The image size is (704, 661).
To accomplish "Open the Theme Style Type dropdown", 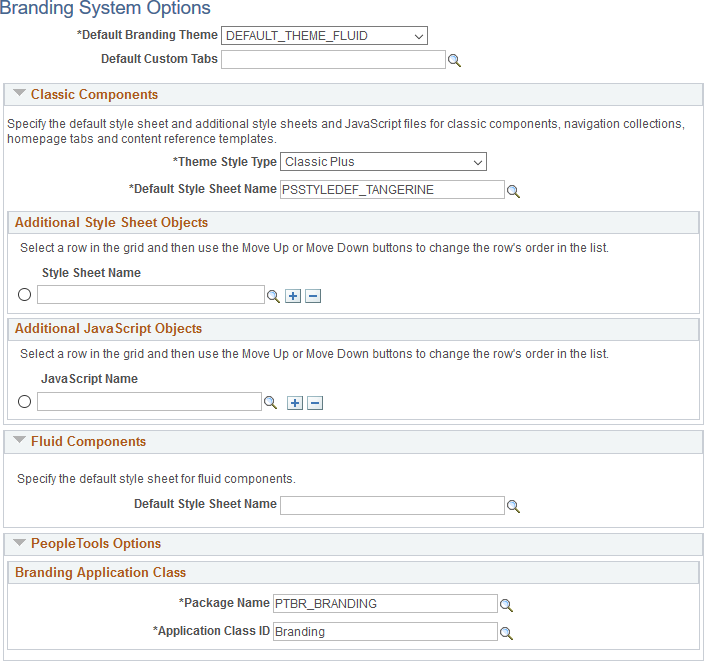I will 383,162.
